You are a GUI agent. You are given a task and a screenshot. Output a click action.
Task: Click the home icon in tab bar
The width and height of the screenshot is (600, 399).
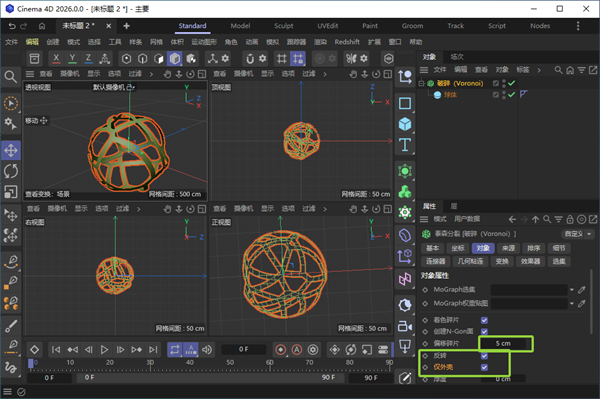pyautogui.click(x=42, y=26)
